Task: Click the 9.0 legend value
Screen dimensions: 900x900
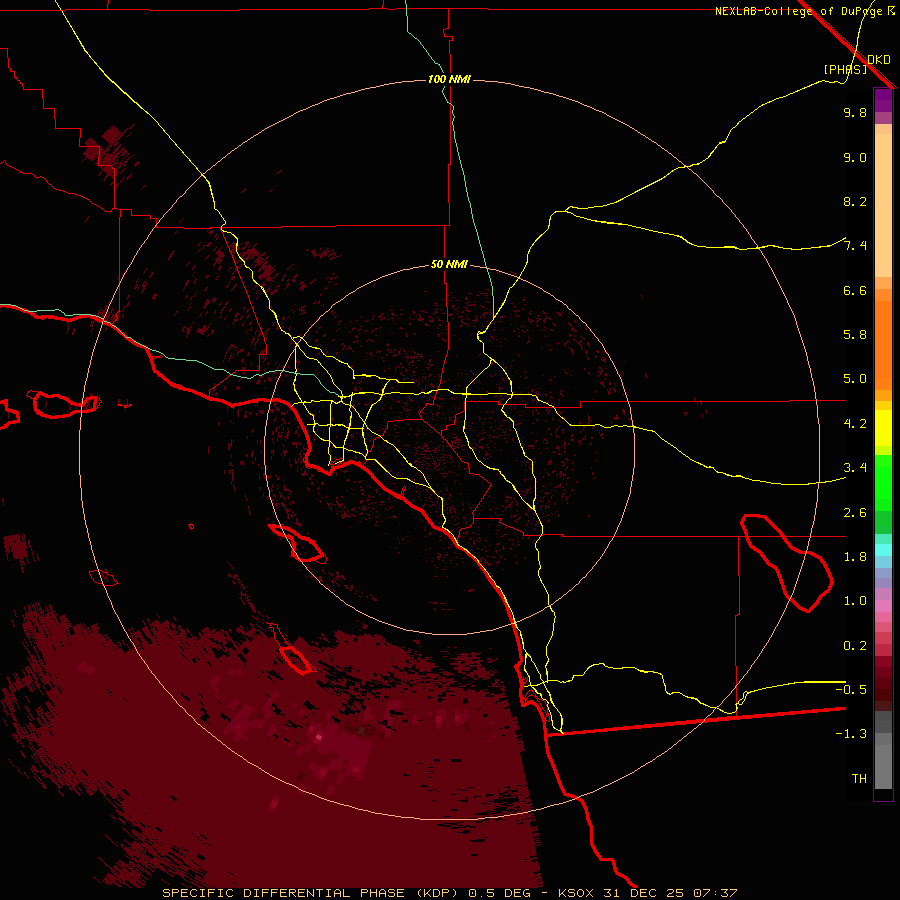Action: coord(855,157)
